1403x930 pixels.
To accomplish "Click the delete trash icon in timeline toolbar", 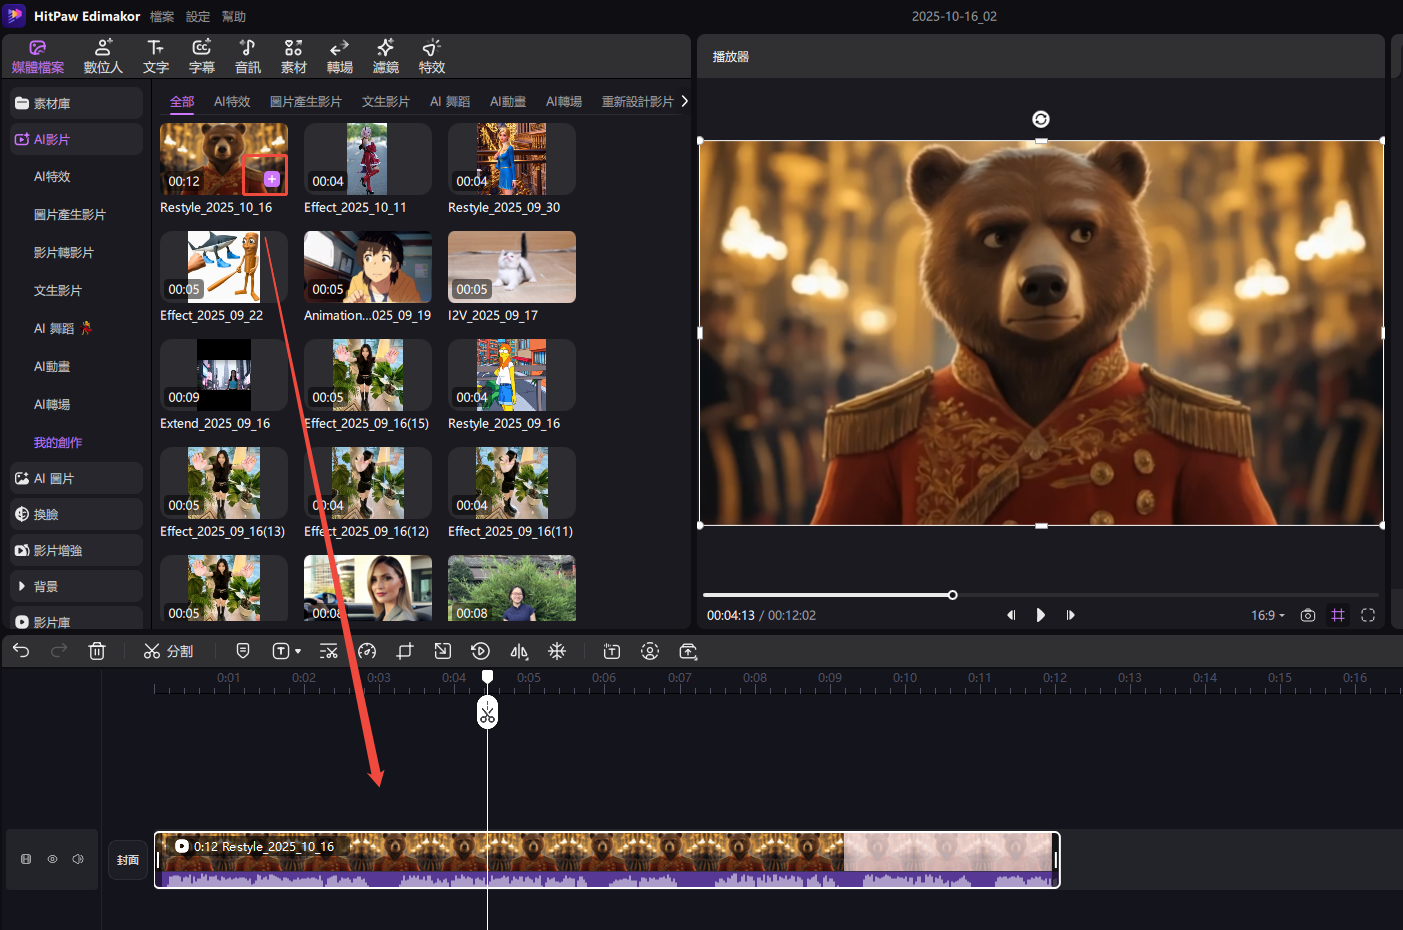I will (x=97, y=651).
